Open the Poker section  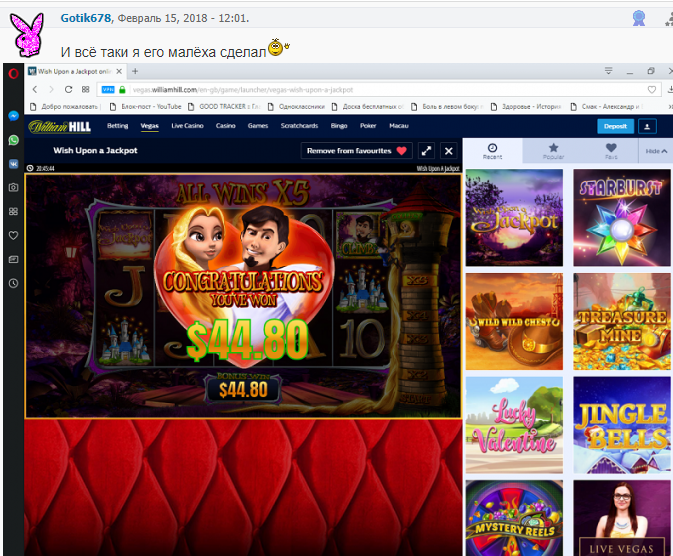click(x=368, y=126)
